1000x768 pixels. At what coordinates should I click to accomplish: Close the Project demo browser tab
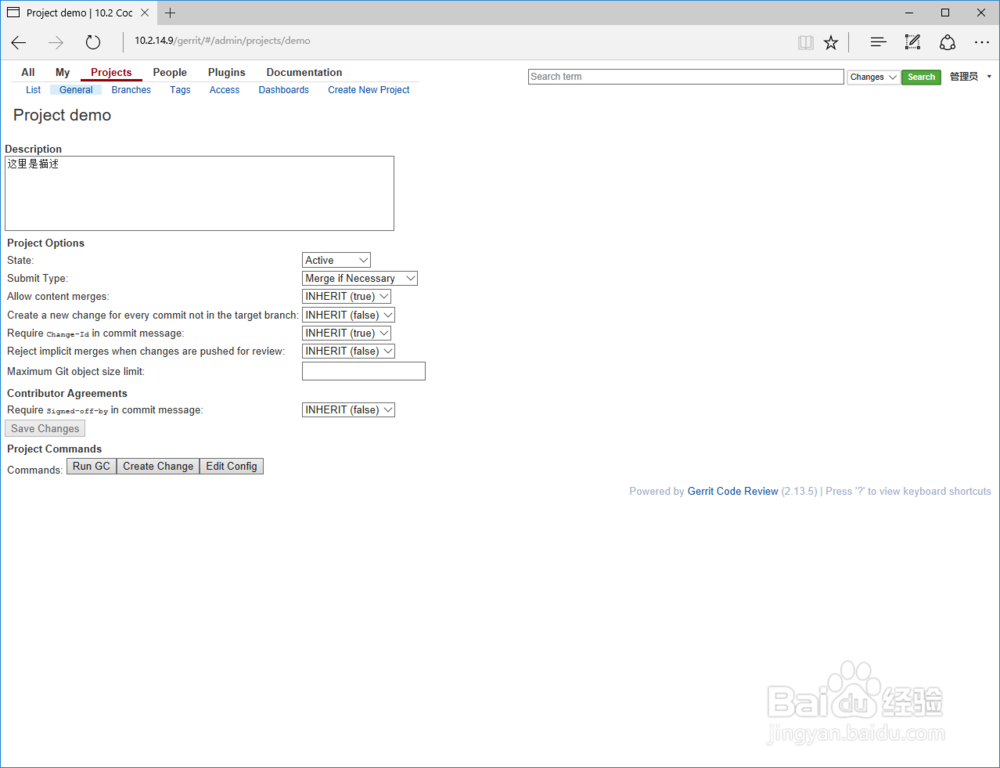(145, 13)
